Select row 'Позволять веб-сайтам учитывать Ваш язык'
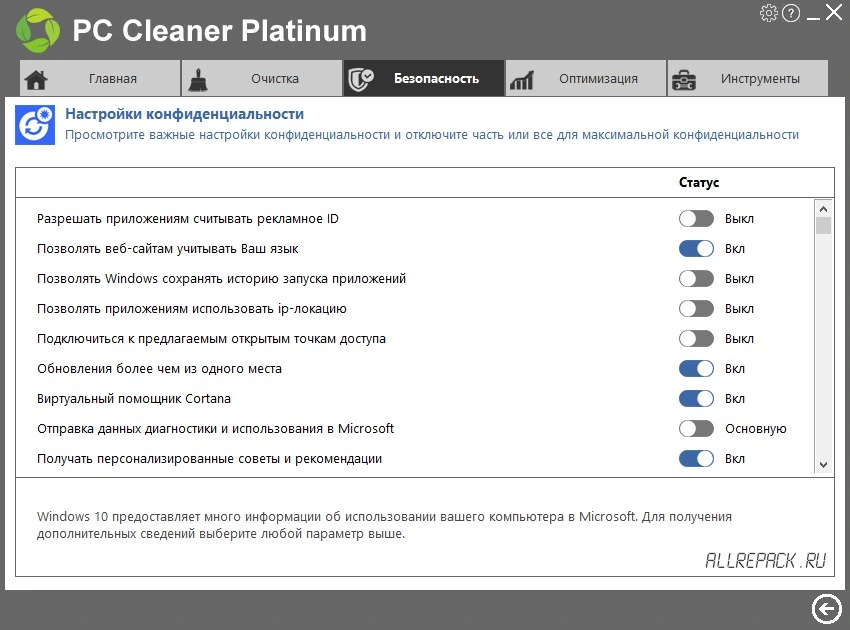The width and height of the screenshot is (850, 630). pyautogui.click(x=415, y=248)
